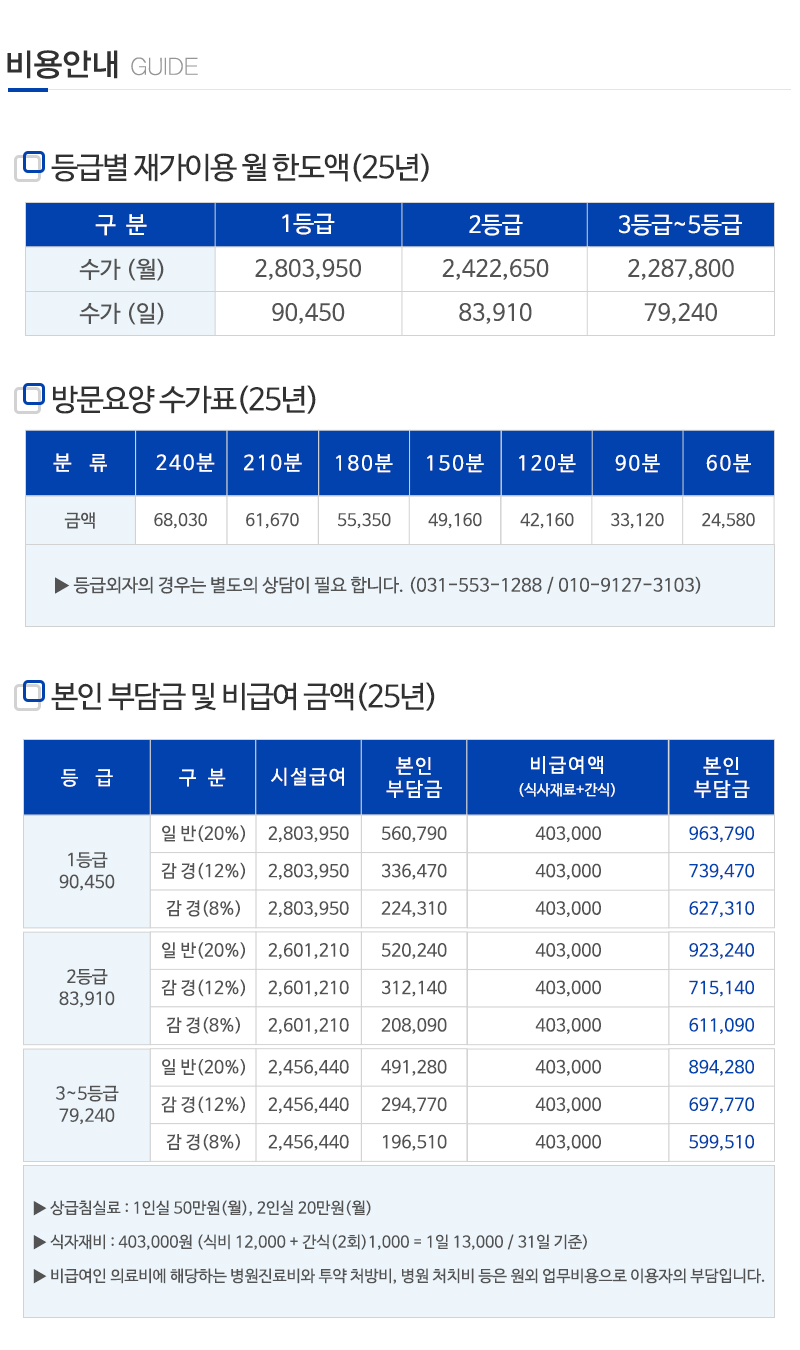Click the 시설급여 column header

point(308,777)
